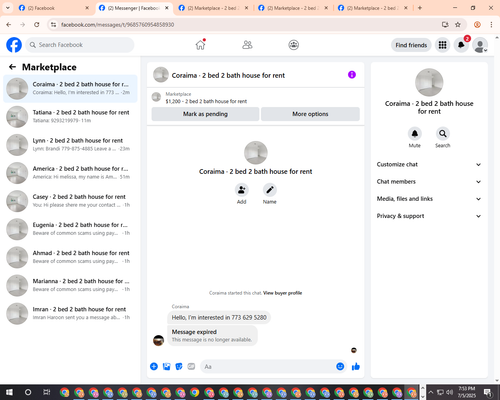Bookmark this page with star icon
This screenshot has width=500, height=400.
458,24
